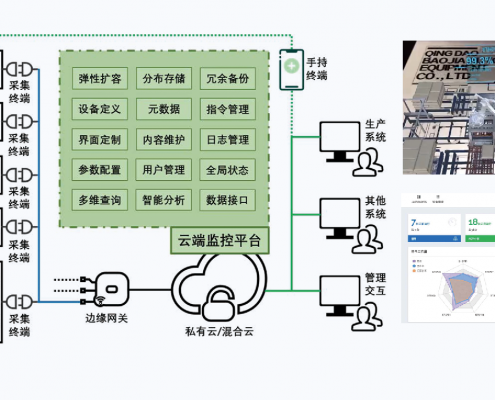Screen dimensions: 495x400
Task: Open the 用户管理 module
Action: point(164,170)
